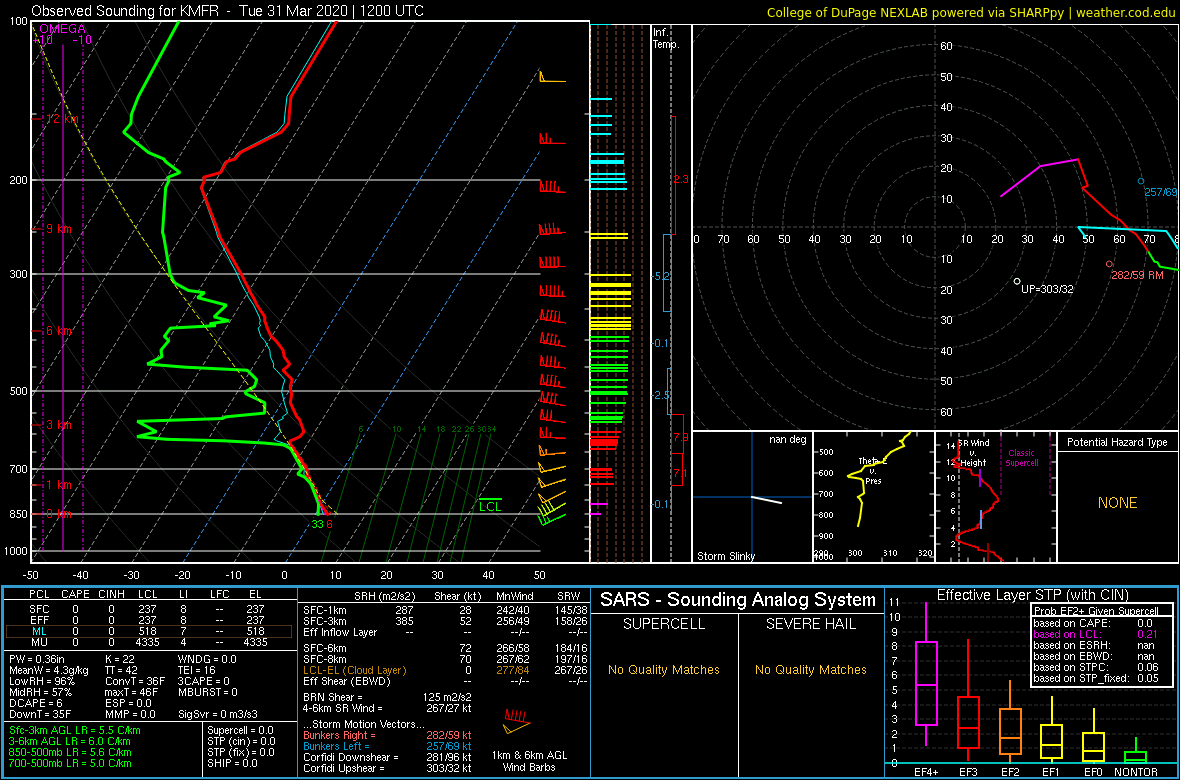
Task: Click the 500 pressure level axis label
Action: pyautogui.click(x=16, y=391)
